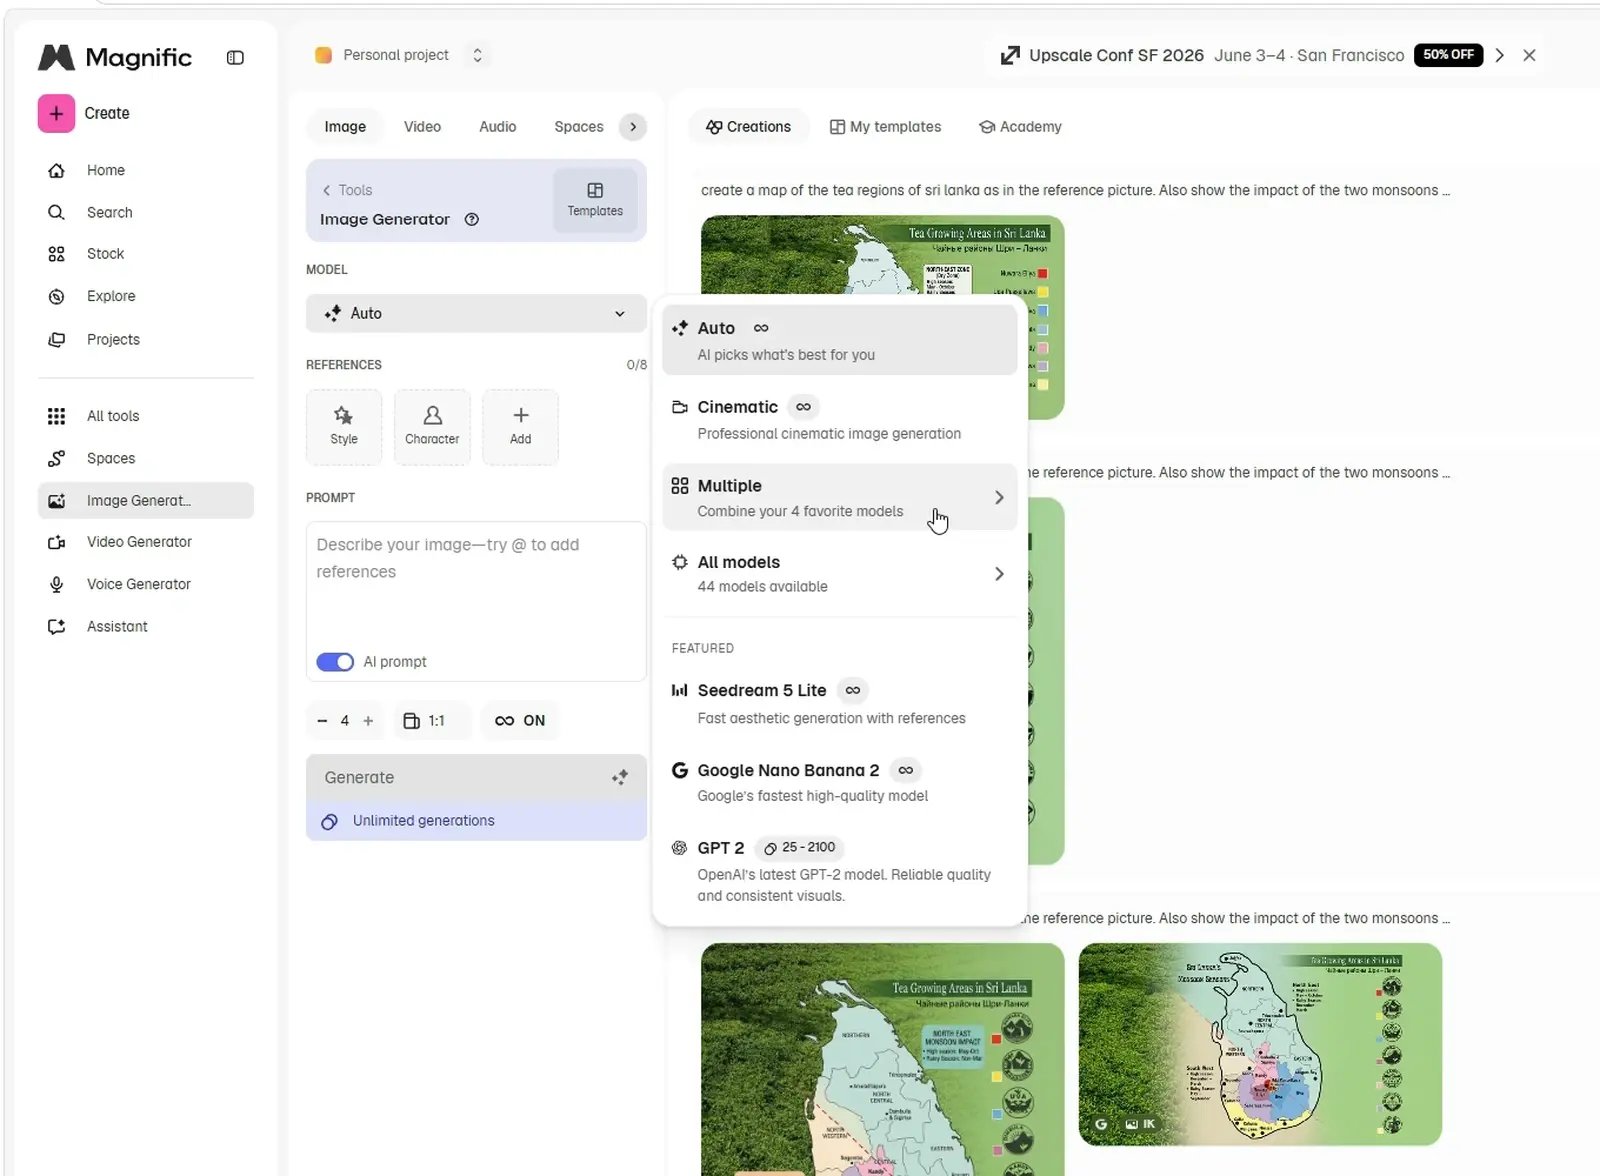Viewport: 1600px width, 1176px height.
Task: Open All tools grid
Action: (x=112, y=416)
